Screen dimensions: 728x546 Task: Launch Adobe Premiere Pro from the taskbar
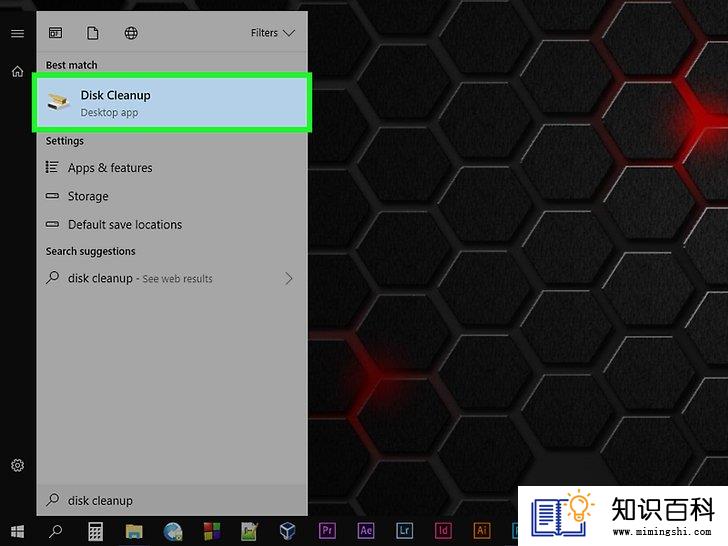[327, 530]
